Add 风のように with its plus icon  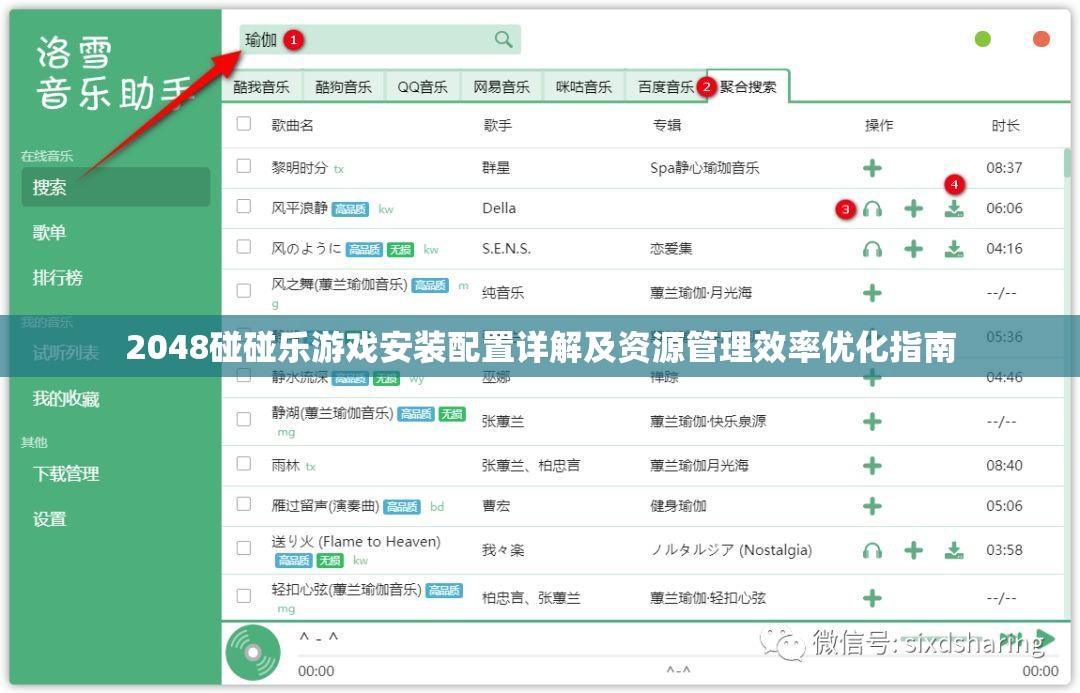[x=913, y=249]
